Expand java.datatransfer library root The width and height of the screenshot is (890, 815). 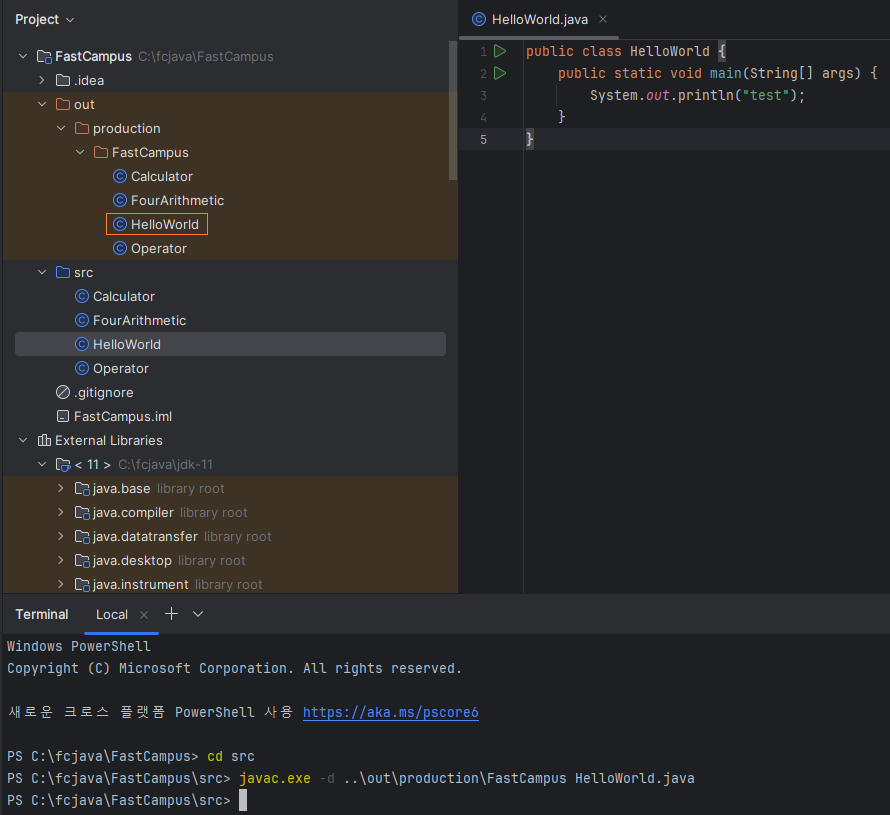tap(61, 536)
